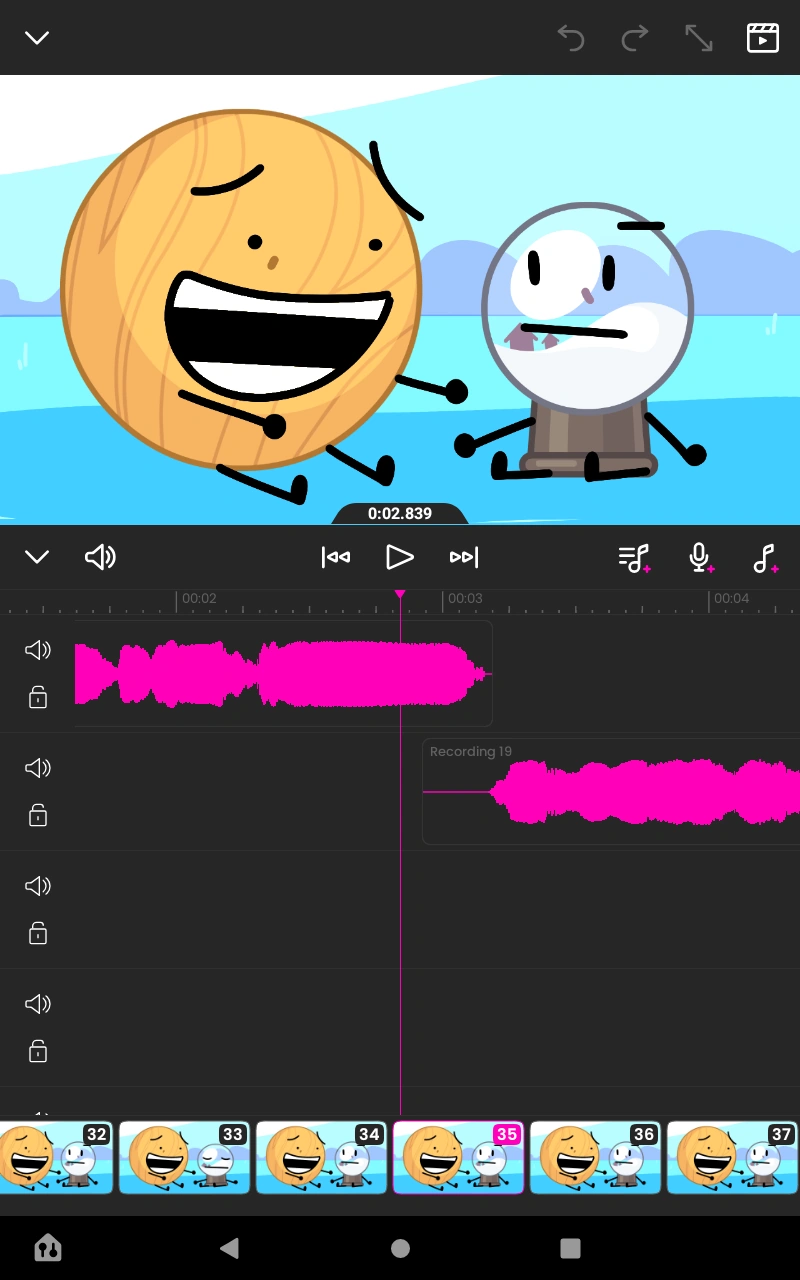Viewport: 800px width, 1280px height.
Task: Click the 00:04 mark on ruler
Action: click(731, 598)
